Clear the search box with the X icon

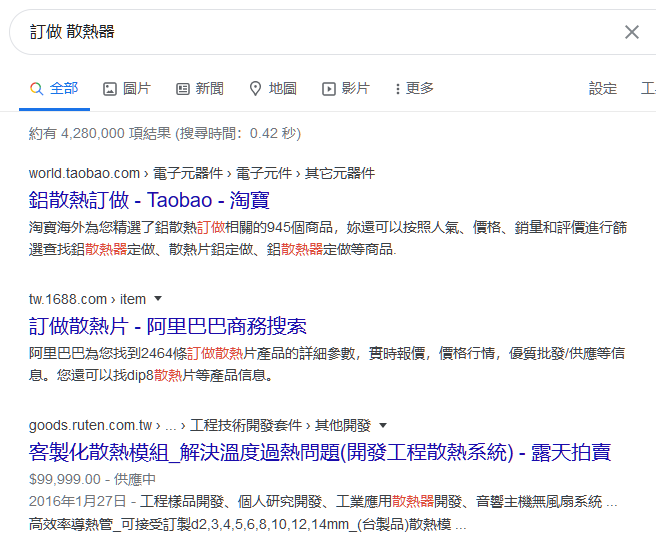click(x=632, y=32)
